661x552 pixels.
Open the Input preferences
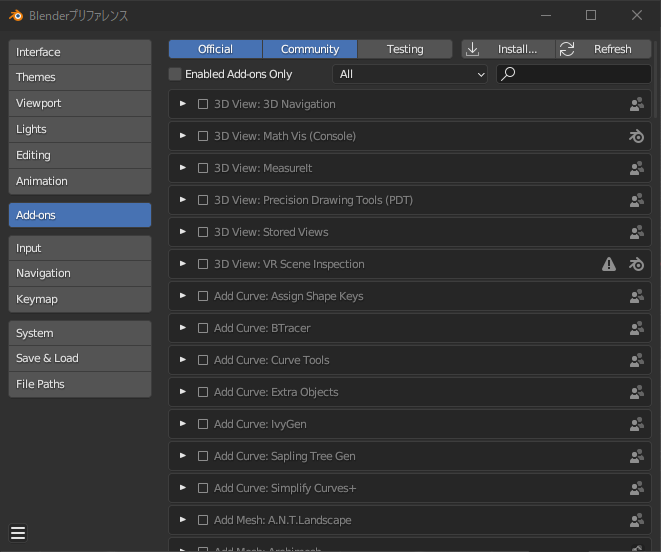tap(80, 248)
